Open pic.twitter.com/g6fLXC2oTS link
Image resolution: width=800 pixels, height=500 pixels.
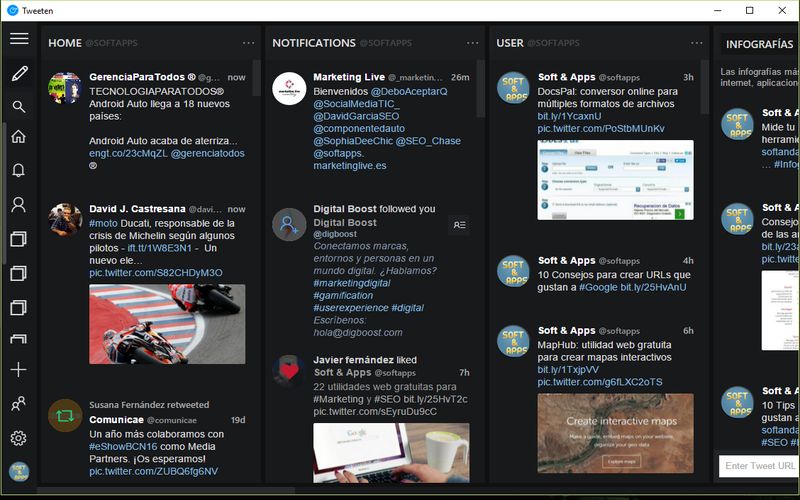[x=599, y=382]
